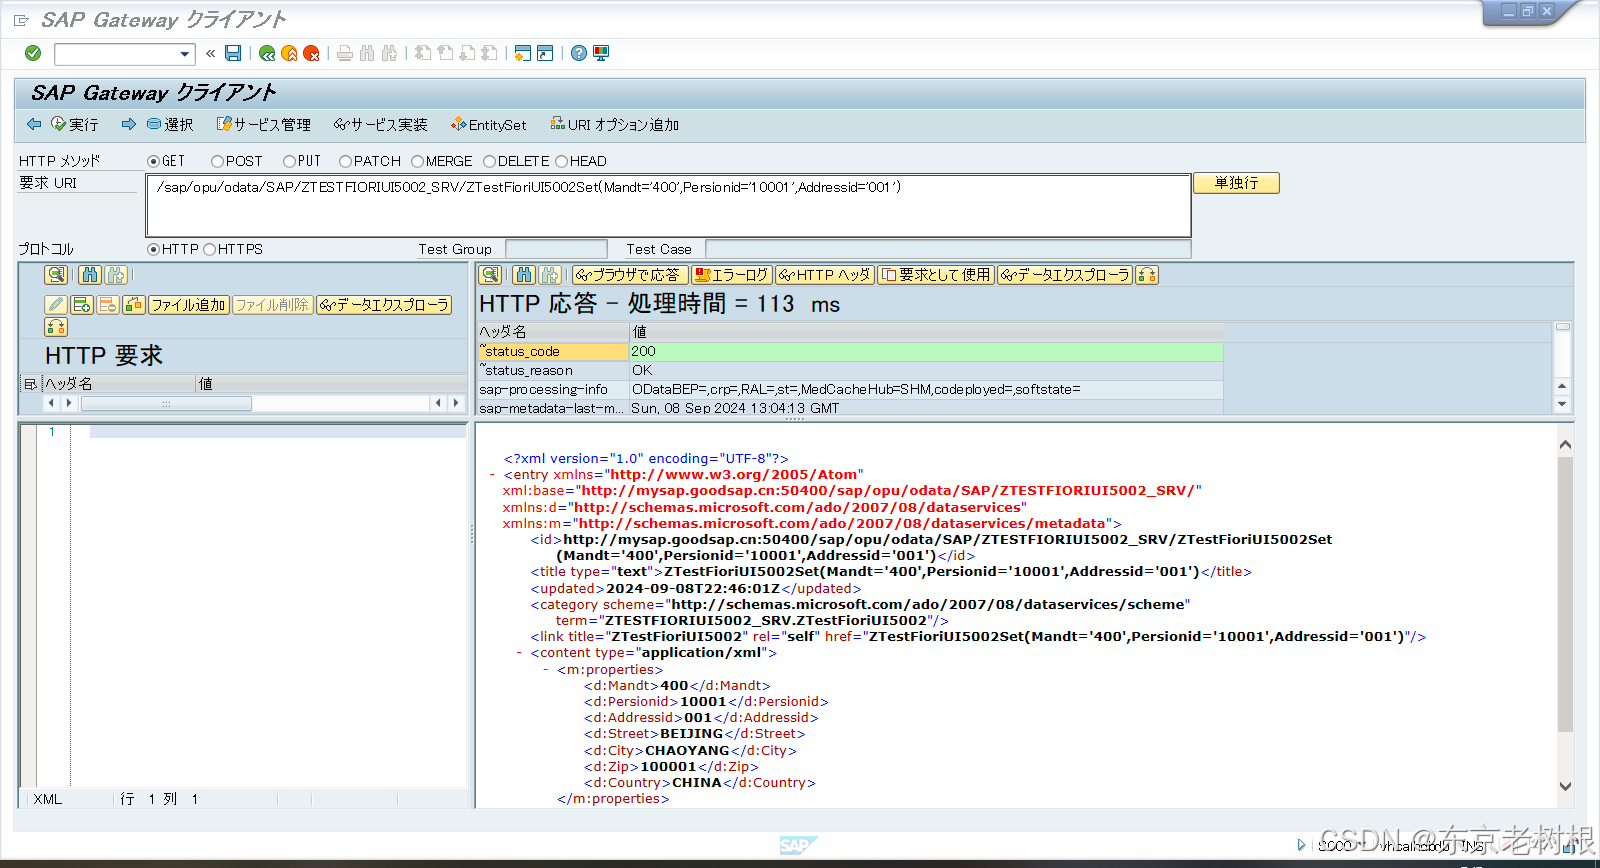Open サービス管理 (Service Administration)
This screenshot has height=868, width=1600.
pyautogui.click(x=264, y=125)
